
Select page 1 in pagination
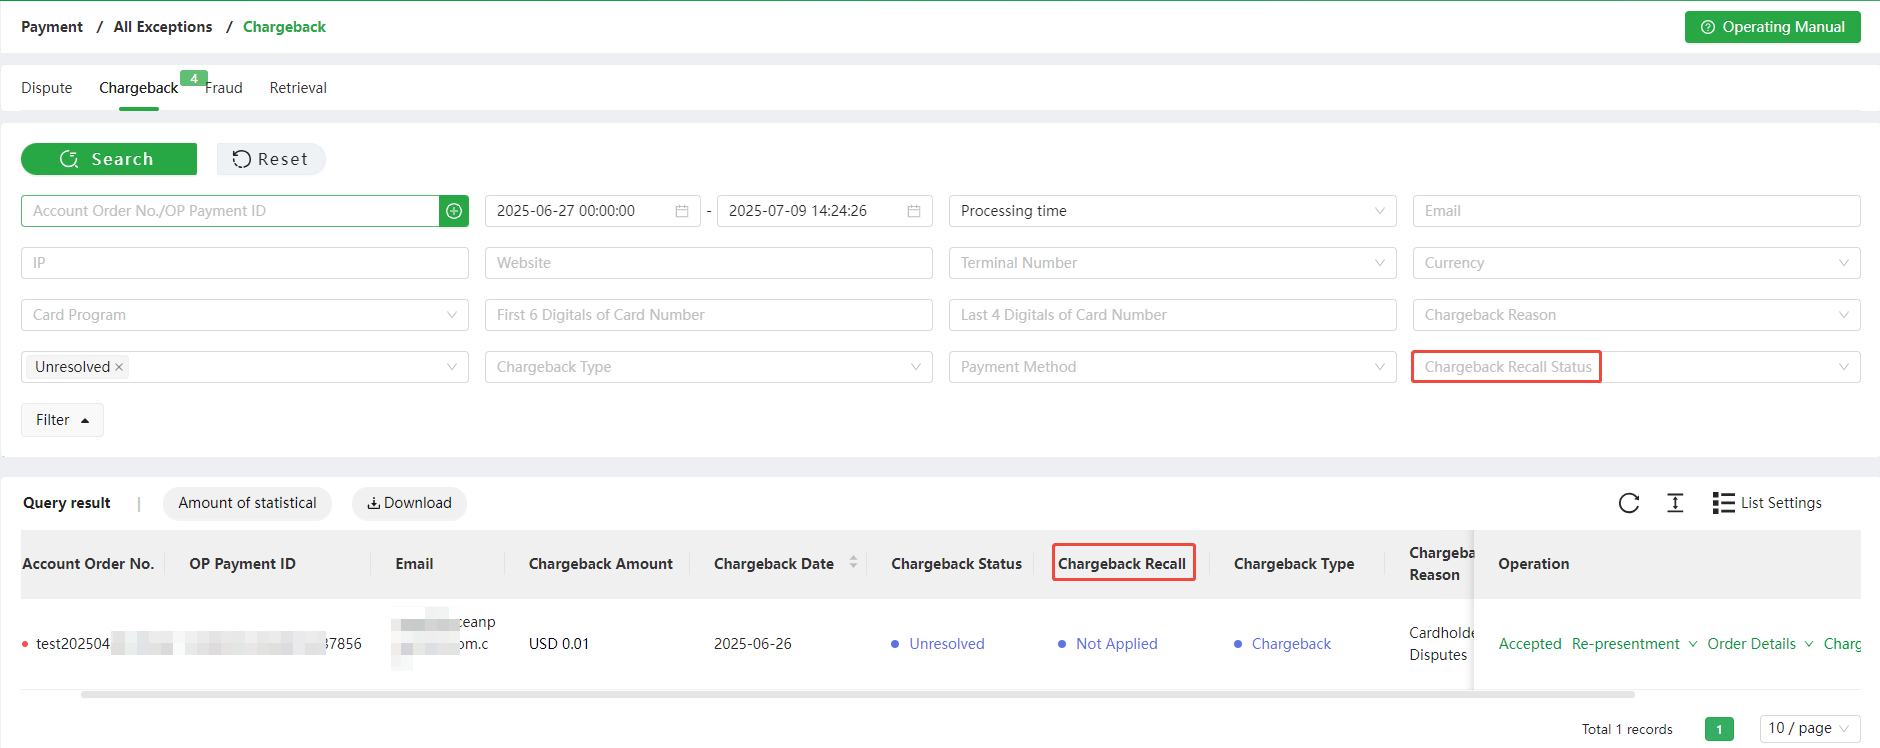tap(1719, 729)
